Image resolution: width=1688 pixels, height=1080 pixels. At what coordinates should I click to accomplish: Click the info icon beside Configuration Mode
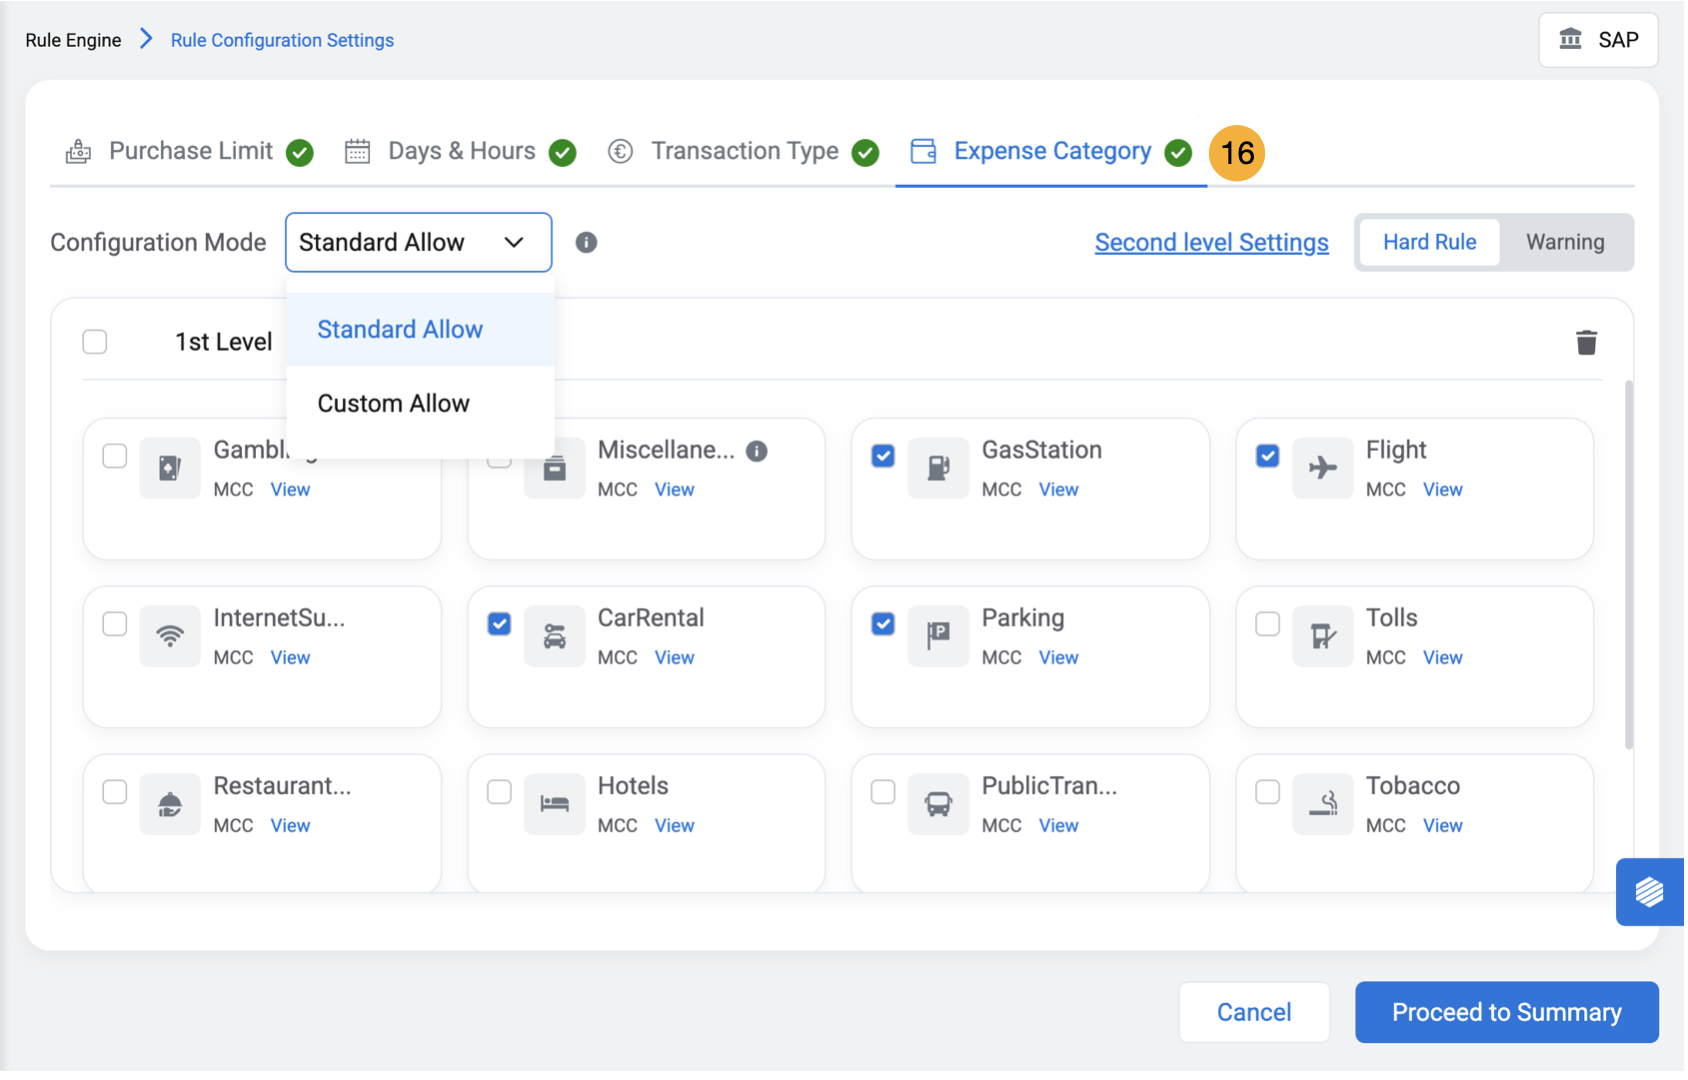(586, 243)
